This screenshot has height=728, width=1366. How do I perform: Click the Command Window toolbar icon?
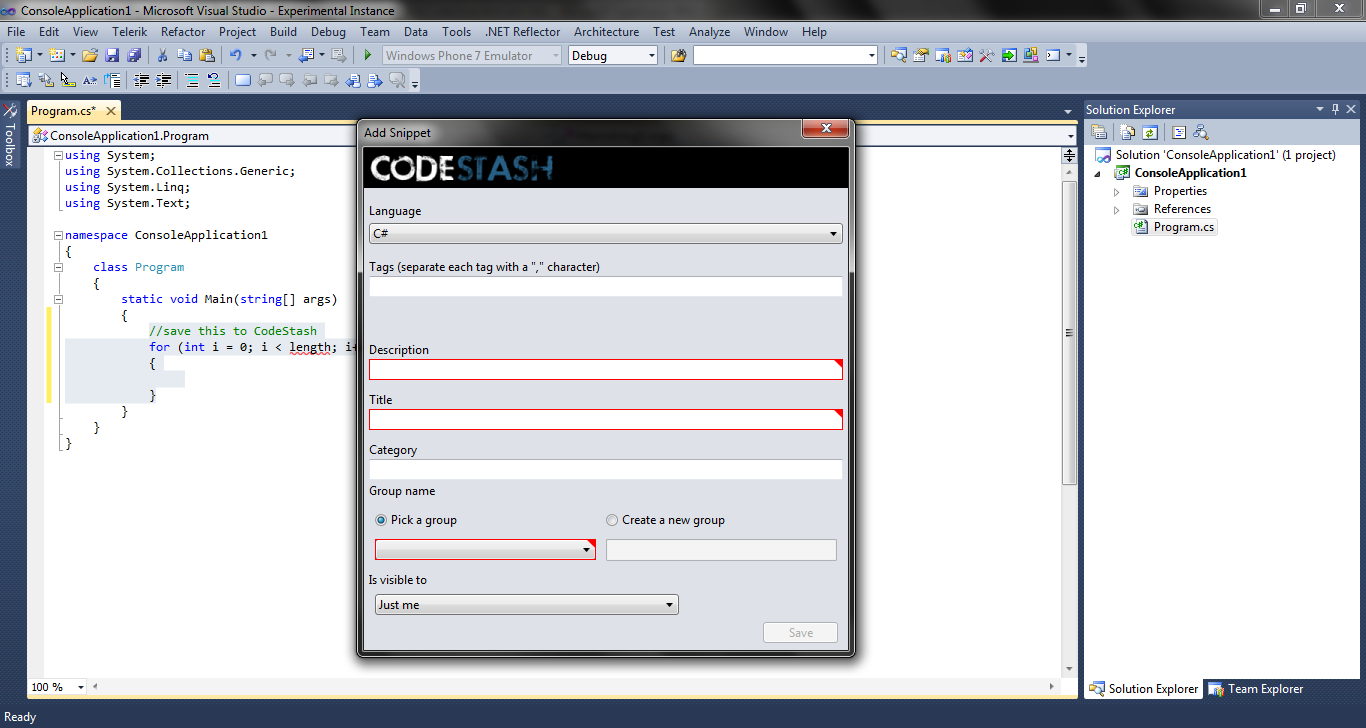[1053, 56]
